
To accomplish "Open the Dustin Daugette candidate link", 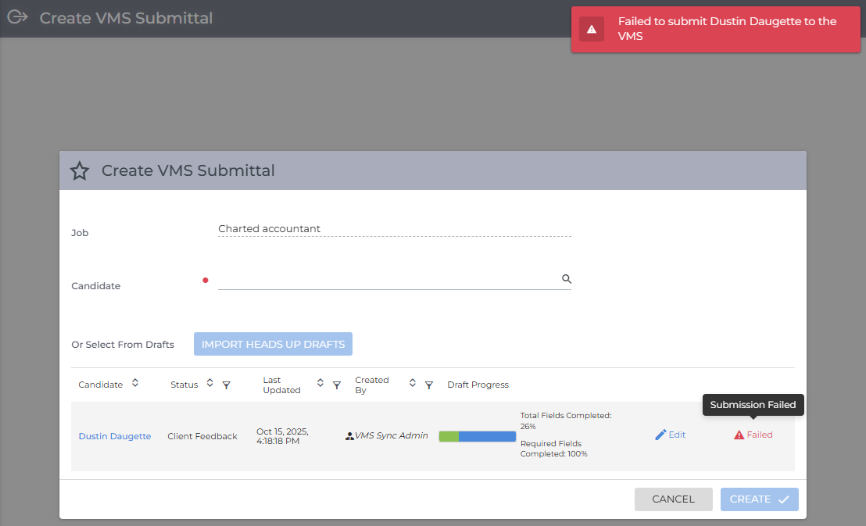I will pos(115,436).
